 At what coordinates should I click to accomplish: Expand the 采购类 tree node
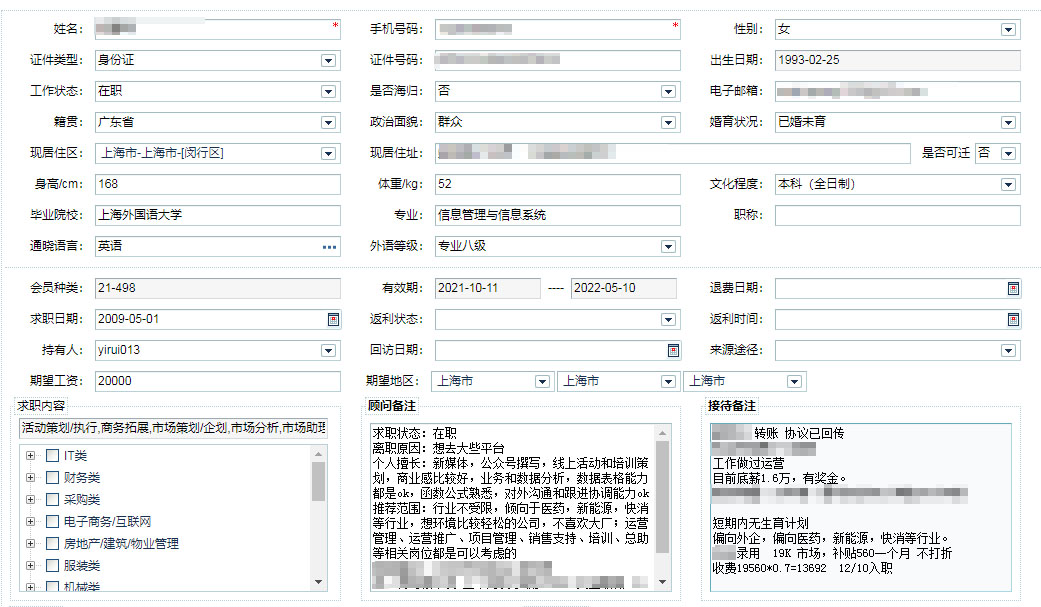[x=30, y=499]
